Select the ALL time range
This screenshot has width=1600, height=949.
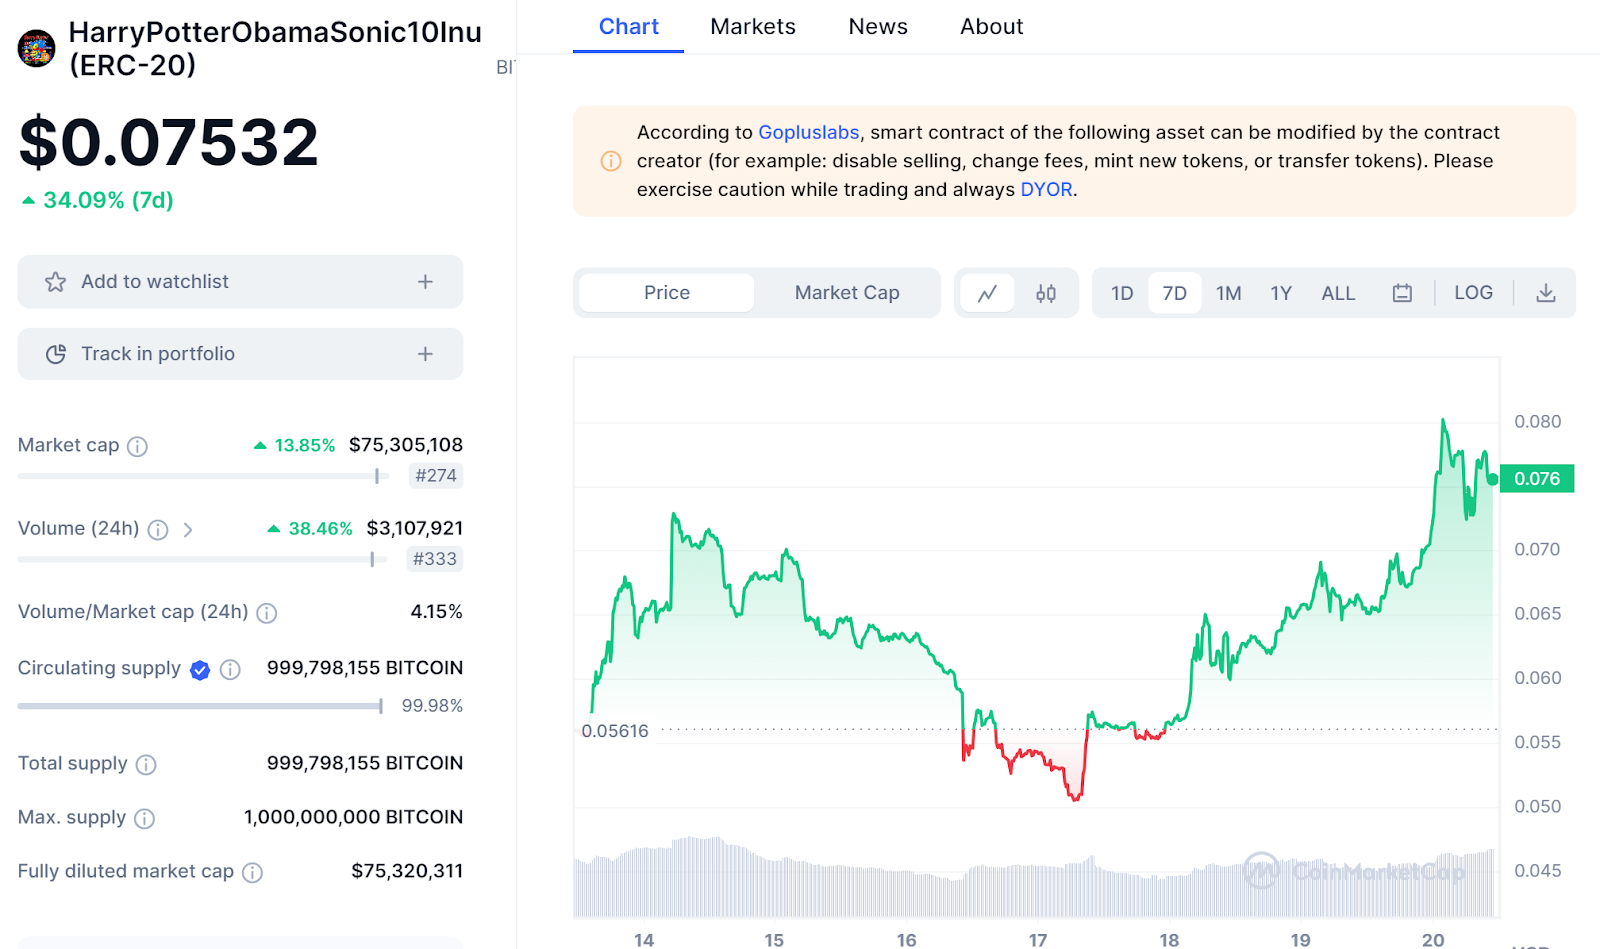[x=1338, y=293]
